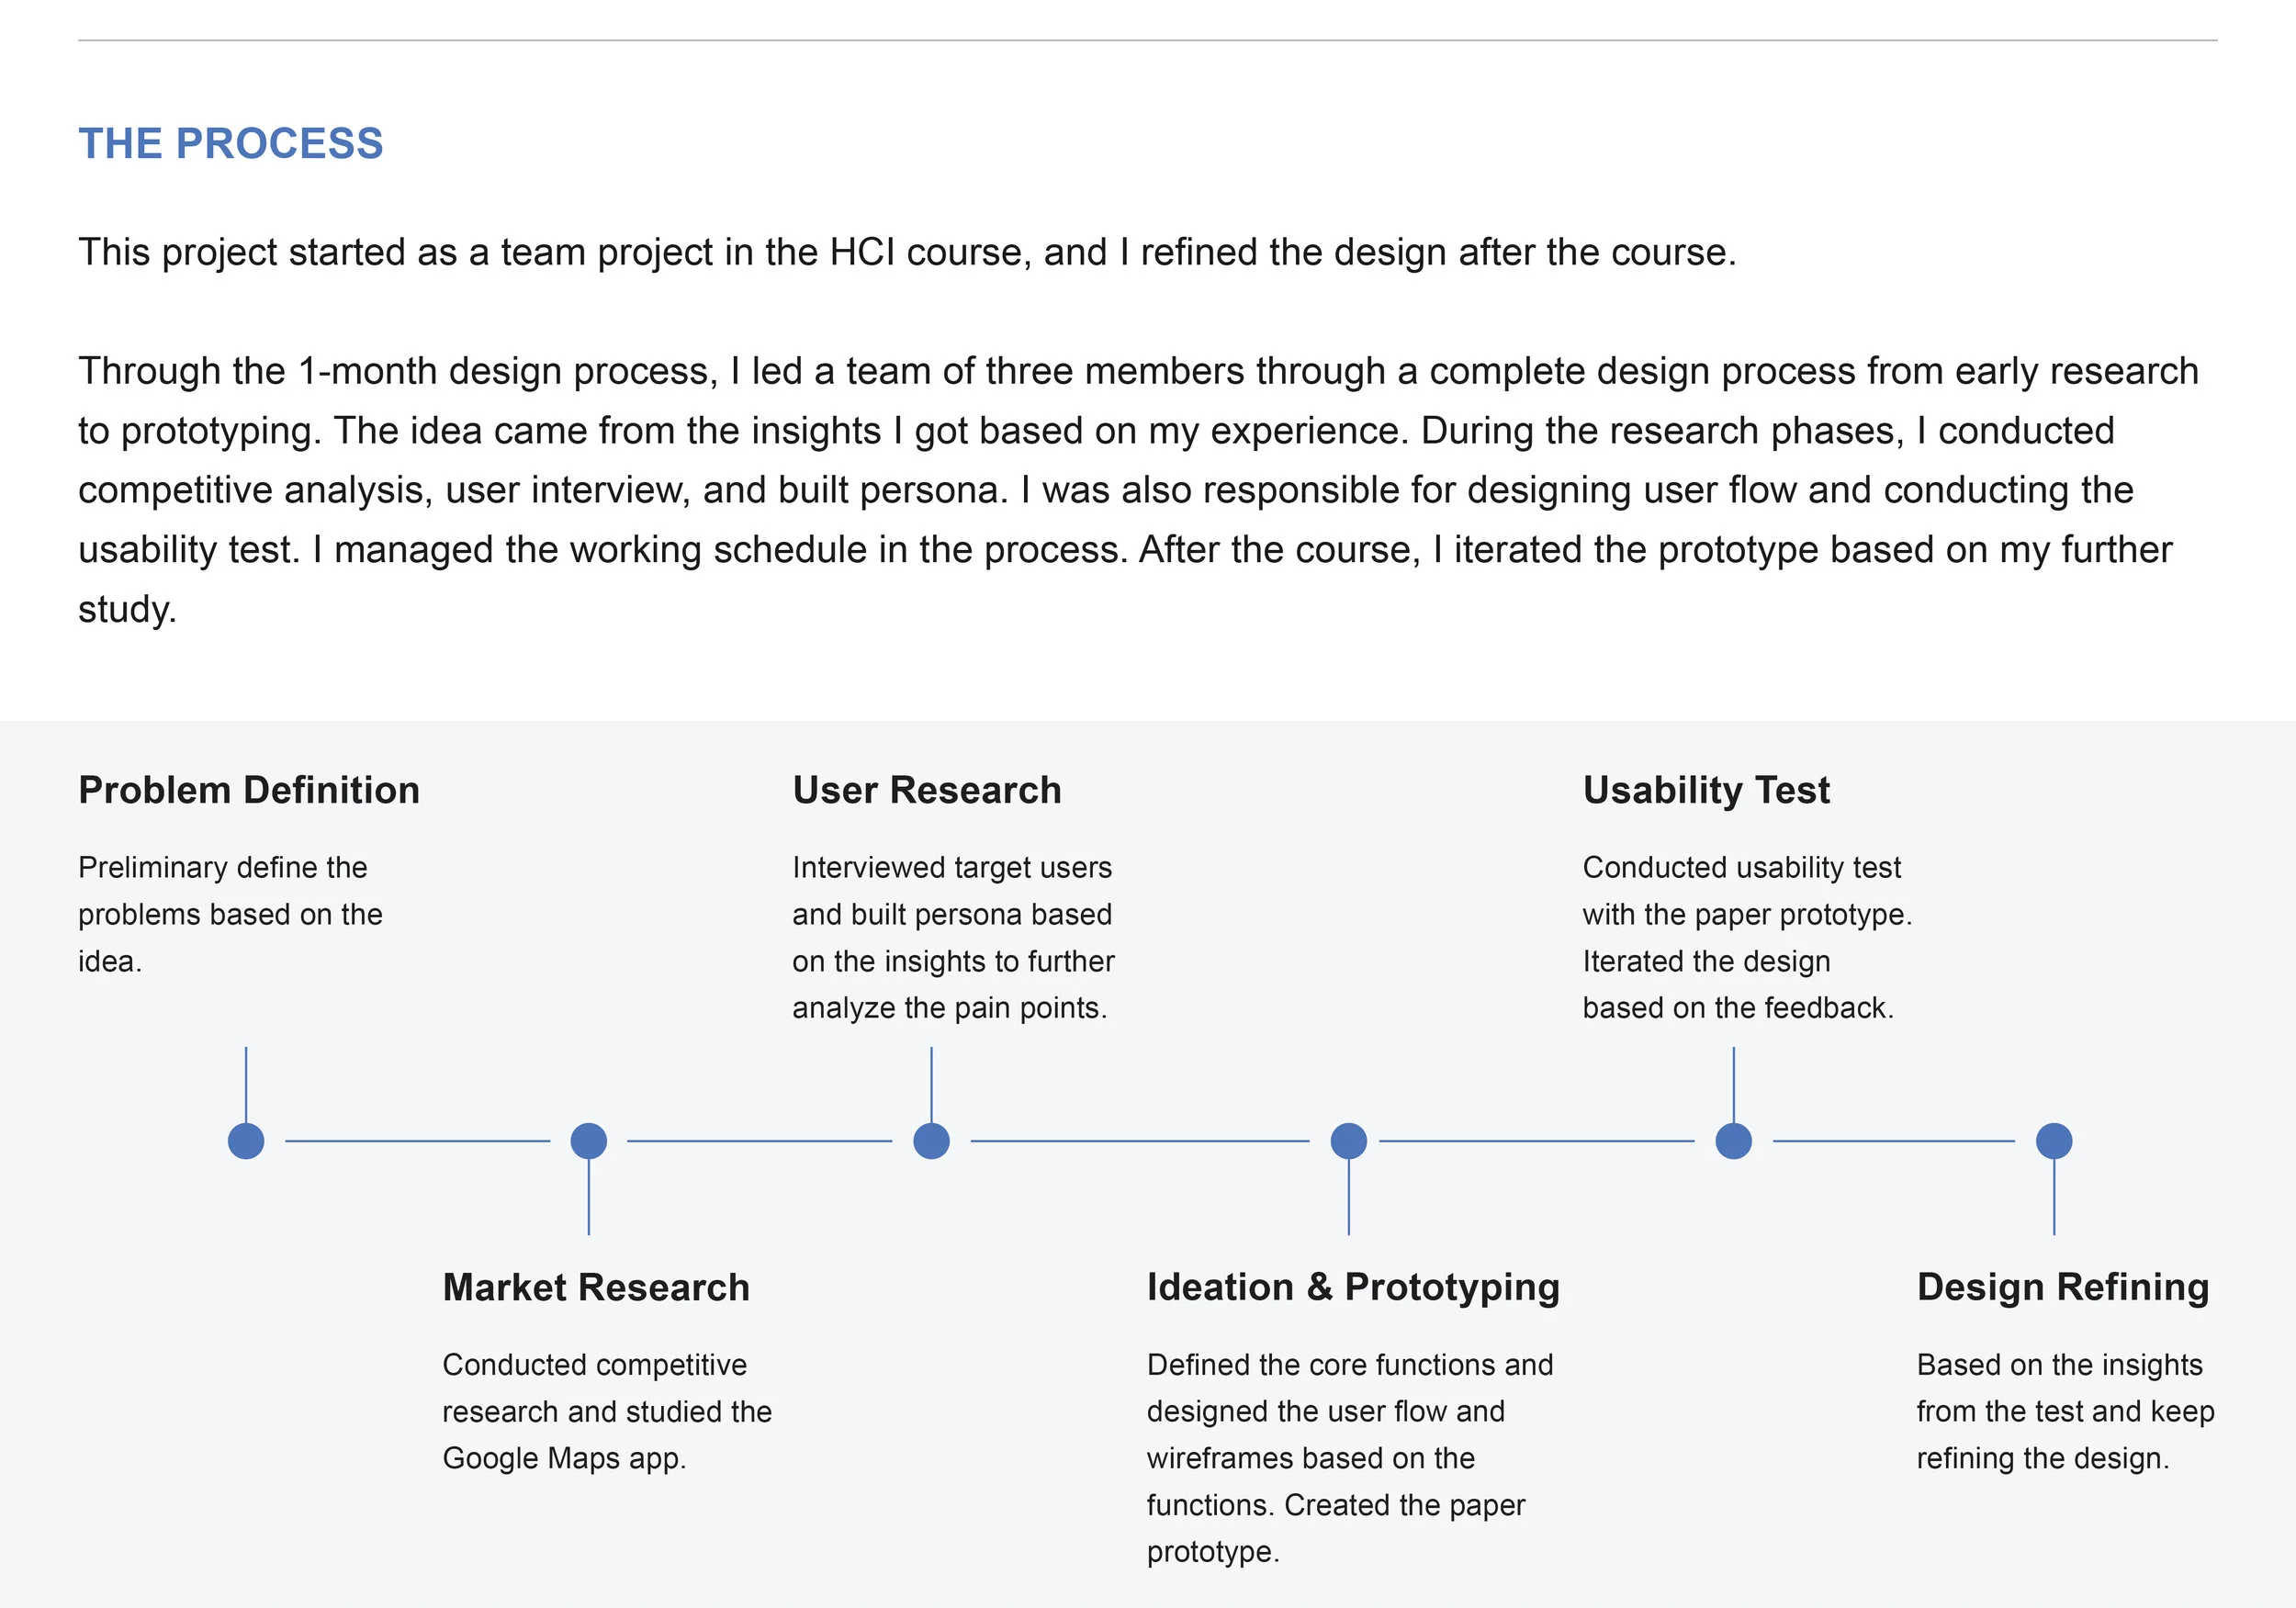Click the Design Refining timeline dot

[2054, 1141]
